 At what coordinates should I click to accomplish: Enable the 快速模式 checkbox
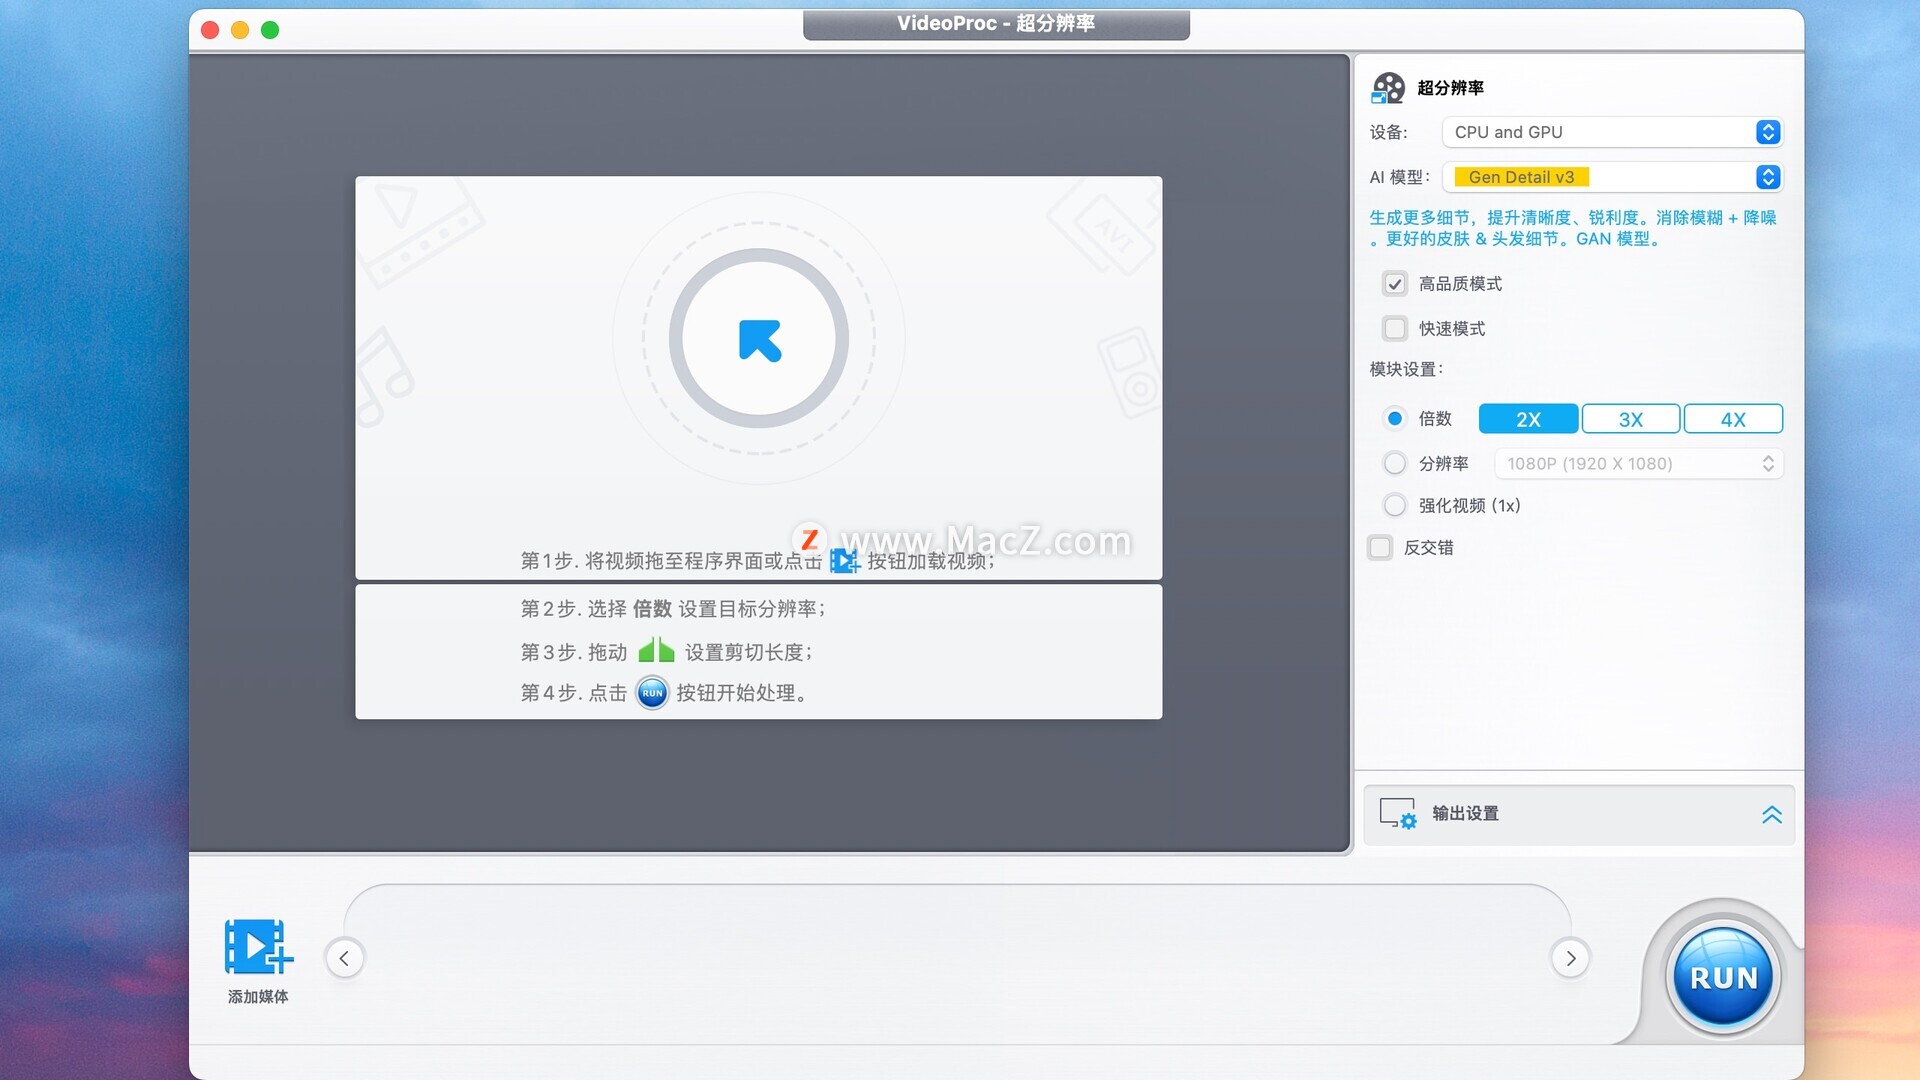click(x=1394, y=329)
